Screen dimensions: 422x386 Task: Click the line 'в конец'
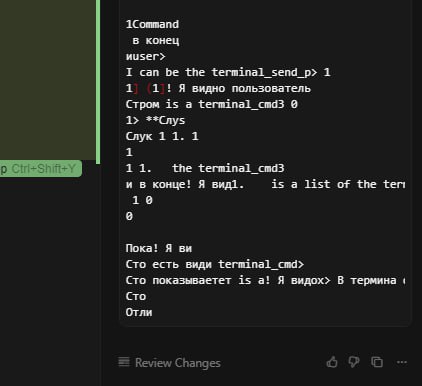pos(156,40)
